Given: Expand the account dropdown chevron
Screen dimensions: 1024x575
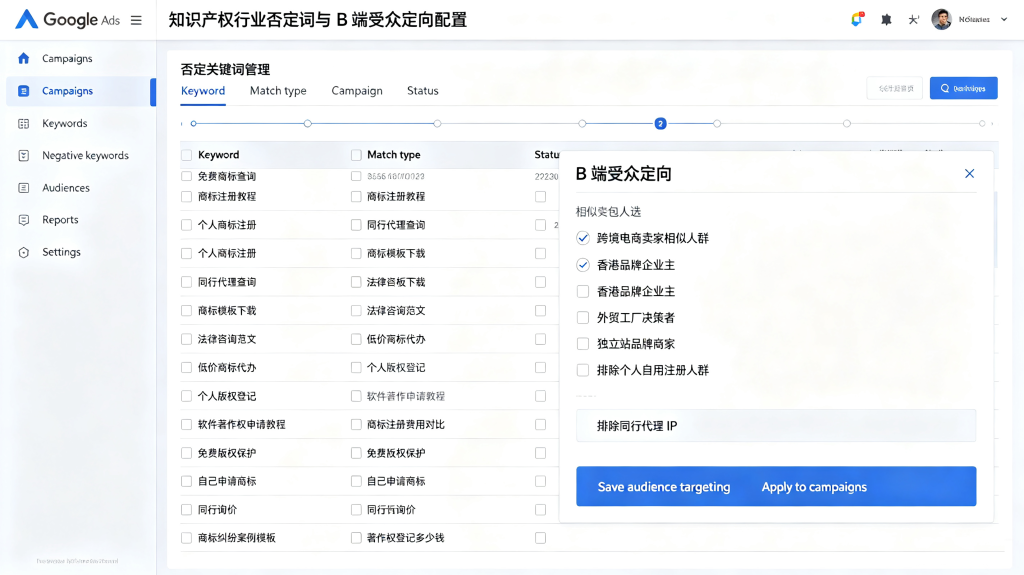Looking at the screenshot, I should 1004,20.
